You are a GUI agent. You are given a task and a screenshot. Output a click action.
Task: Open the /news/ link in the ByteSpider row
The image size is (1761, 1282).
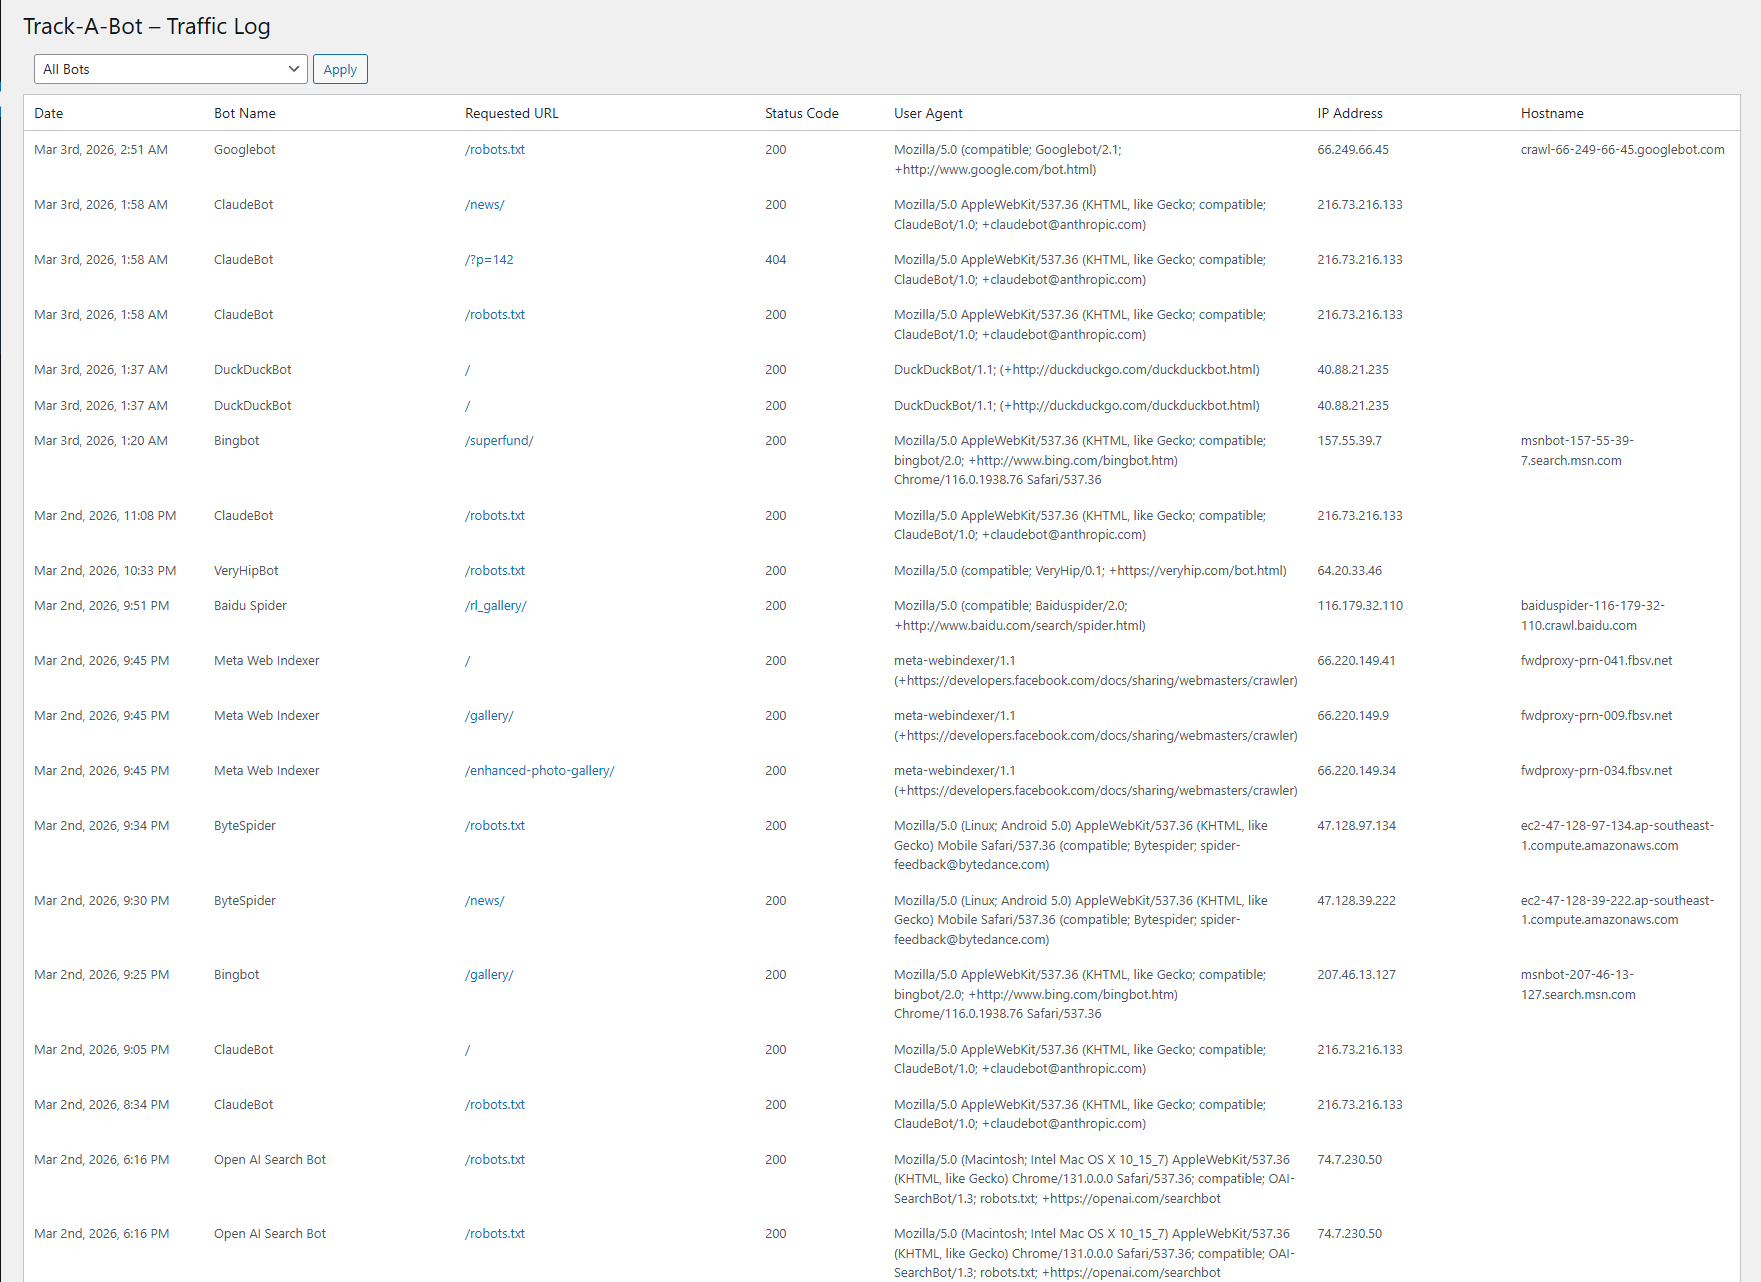[484, 900]
